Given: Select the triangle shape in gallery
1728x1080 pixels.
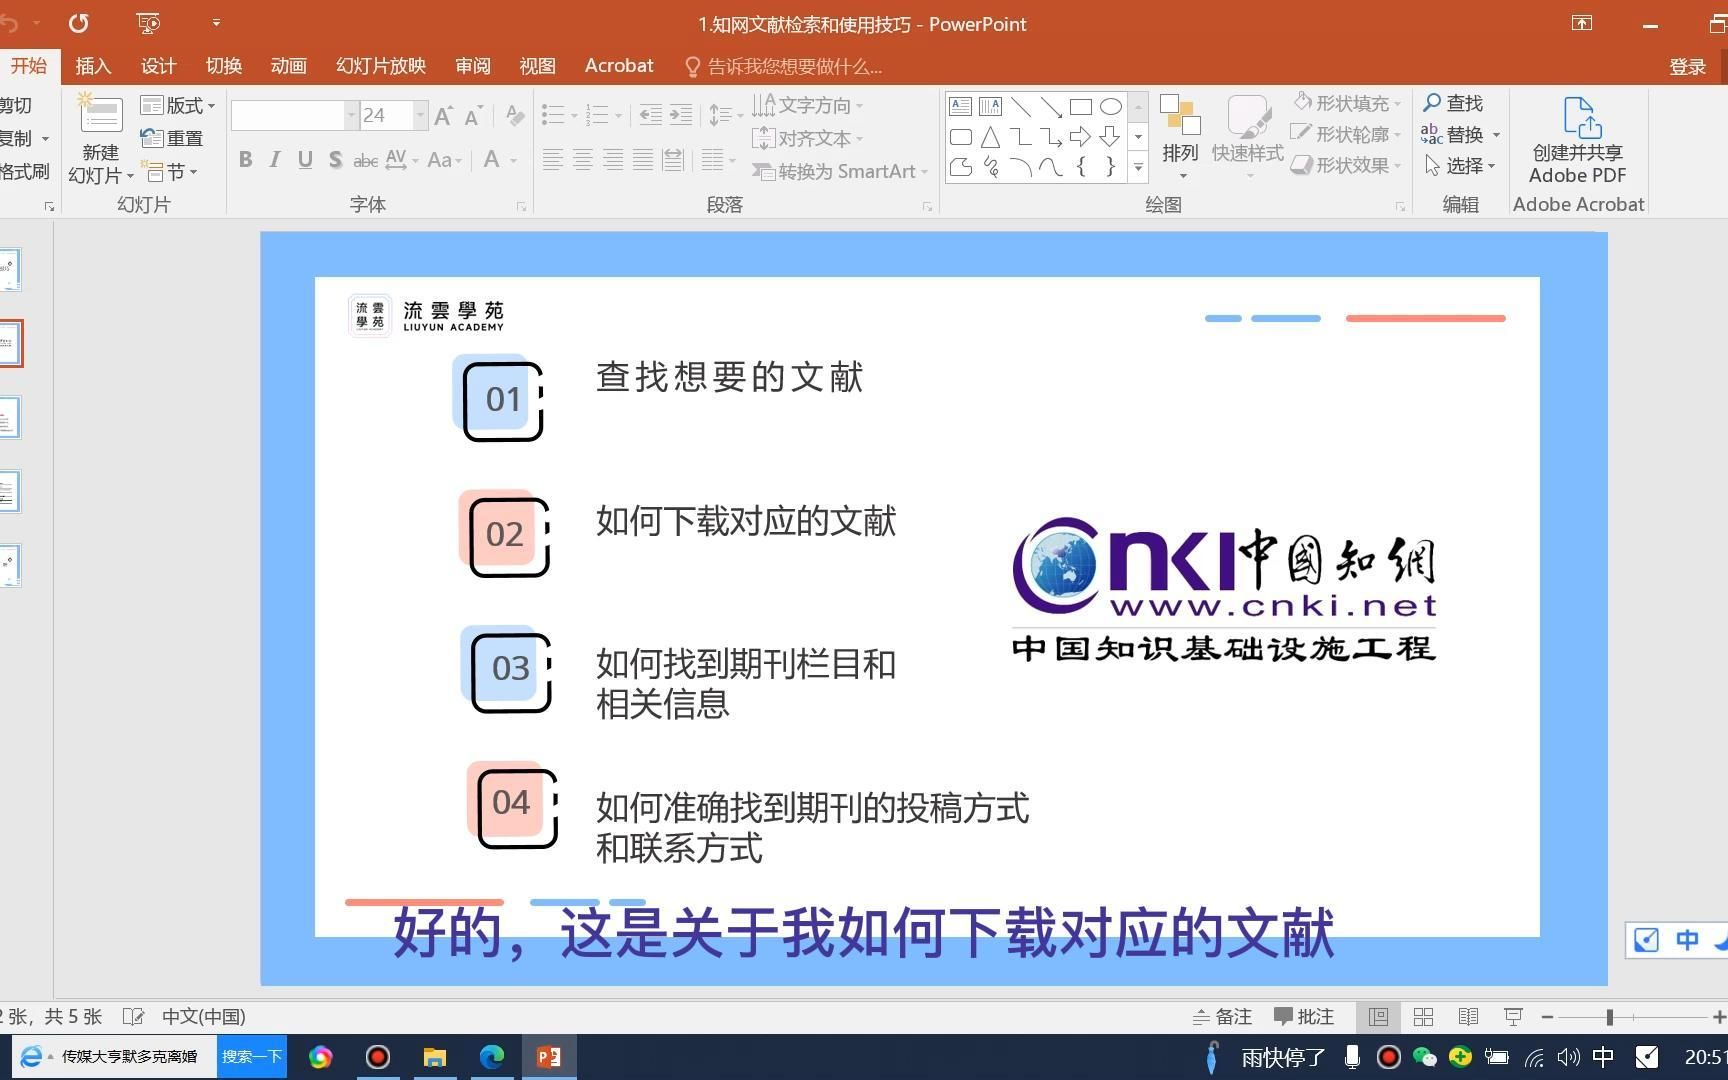Looking at the screenshot, I should (990, 137).
